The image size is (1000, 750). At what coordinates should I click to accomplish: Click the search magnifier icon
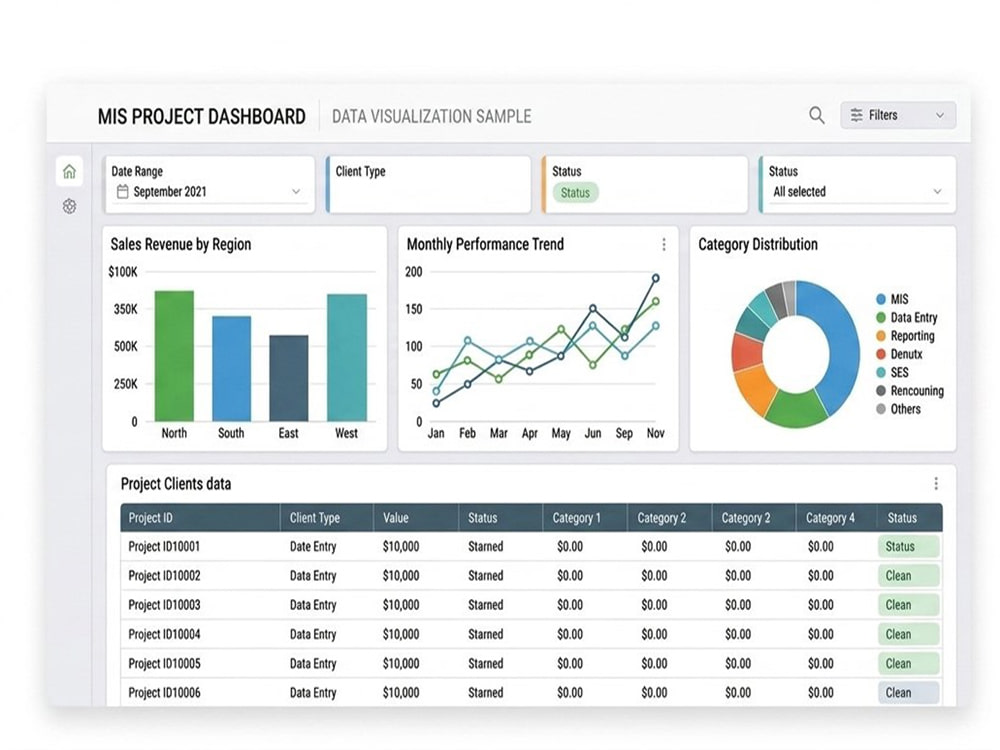point(816,115)
